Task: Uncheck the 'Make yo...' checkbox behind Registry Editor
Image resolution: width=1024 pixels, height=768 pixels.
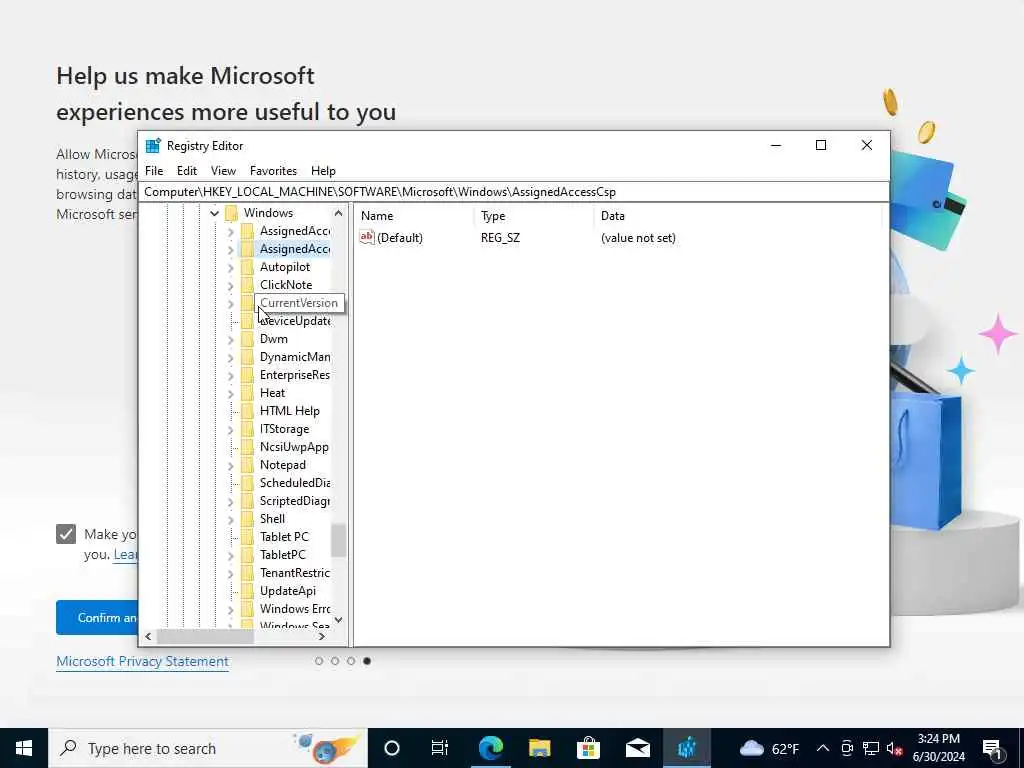Action: coord(66,534)
